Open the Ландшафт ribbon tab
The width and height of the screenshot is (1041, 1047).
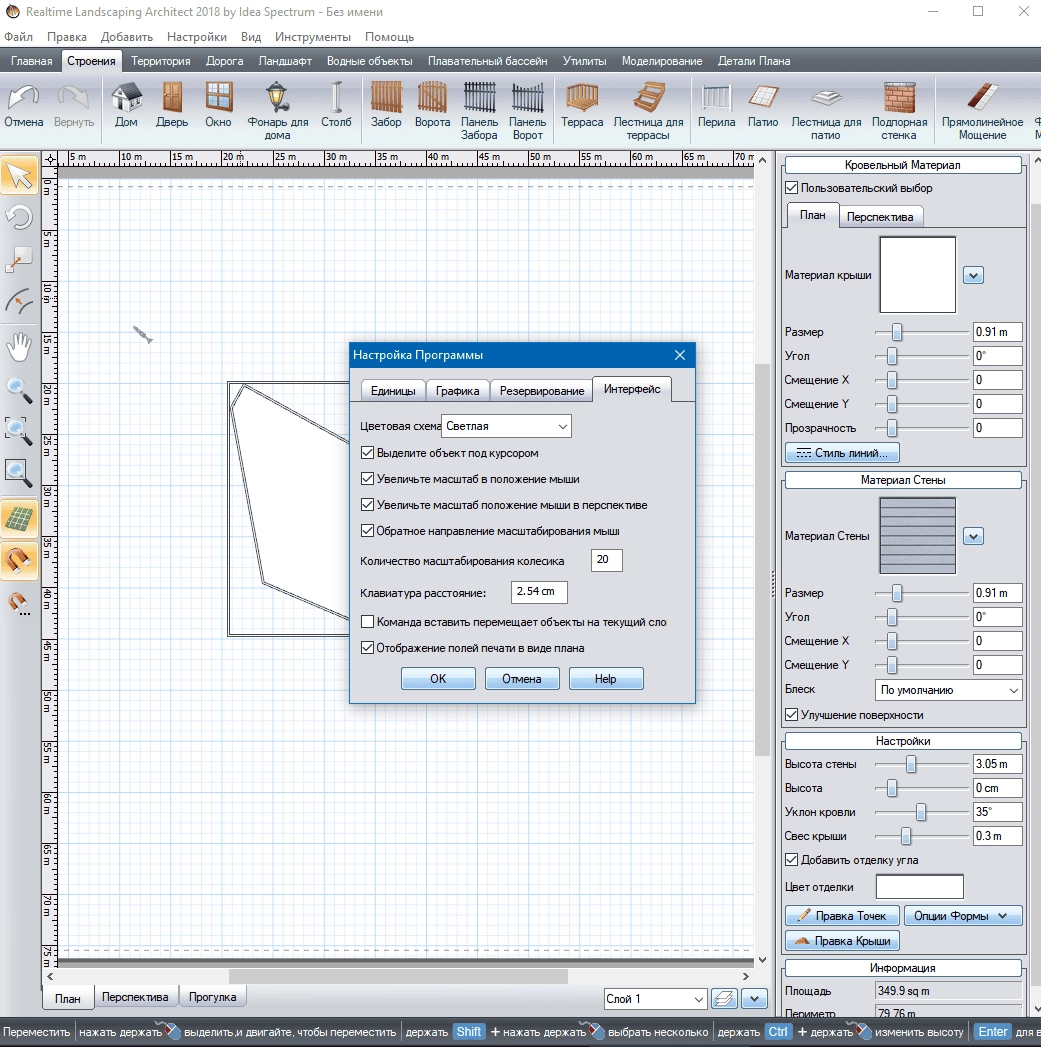(x=285, y=61)
